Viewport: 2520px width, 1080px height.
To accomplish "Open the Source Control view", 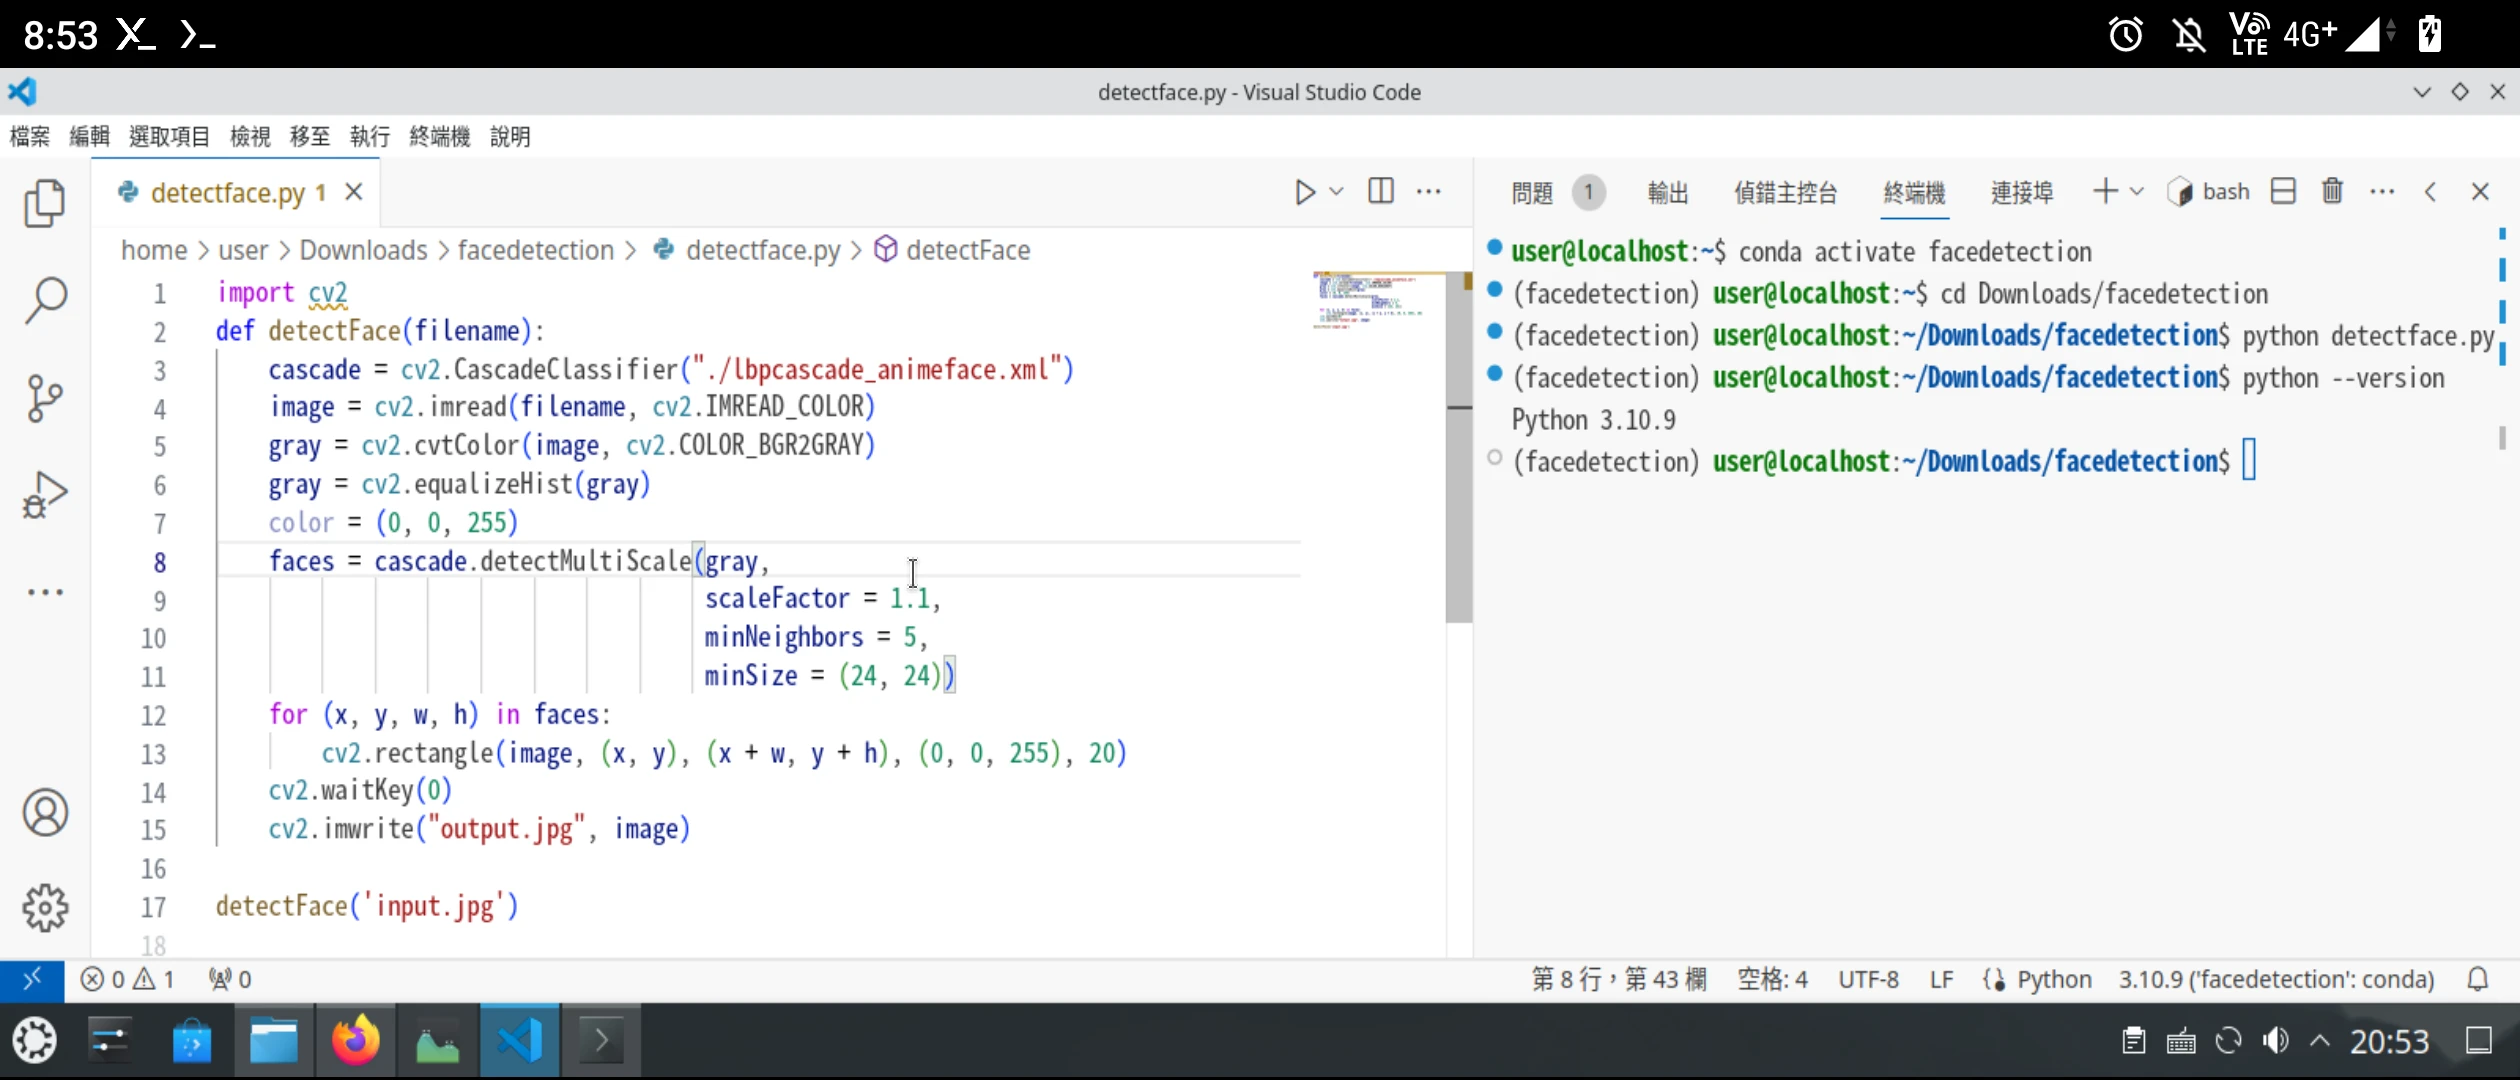I will point(44,397).
